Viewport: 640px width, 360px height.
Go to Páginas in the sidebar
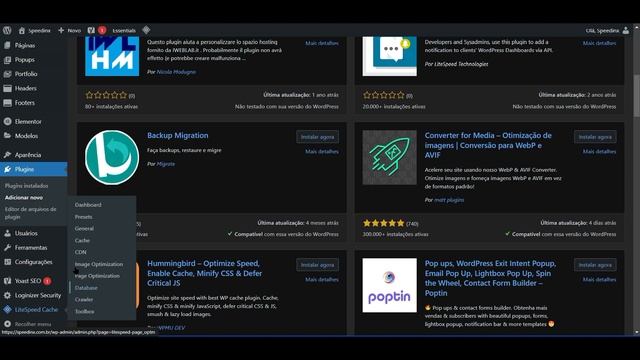point(24,45)
